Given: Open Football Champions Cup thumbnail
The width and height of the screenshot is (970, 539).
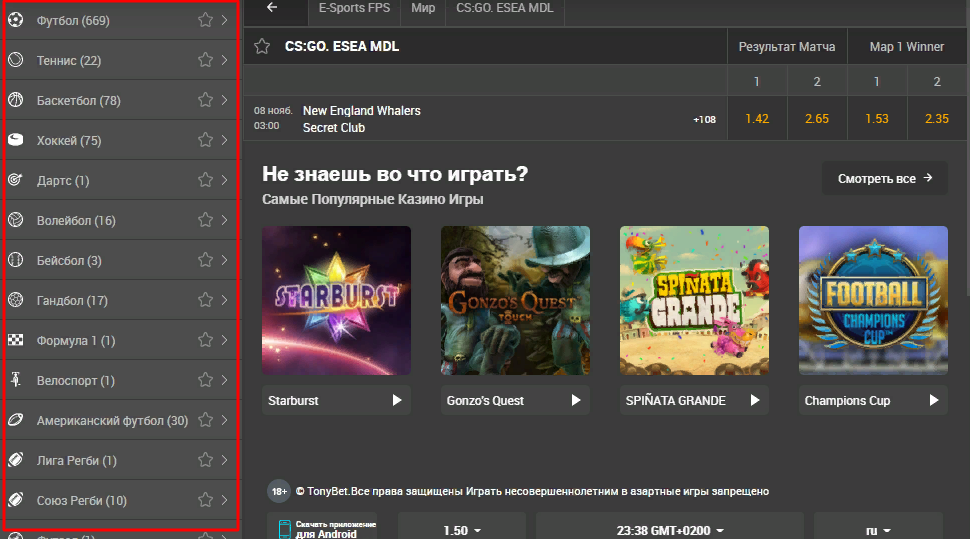Looking at the screenshot, I should [873, 300].
